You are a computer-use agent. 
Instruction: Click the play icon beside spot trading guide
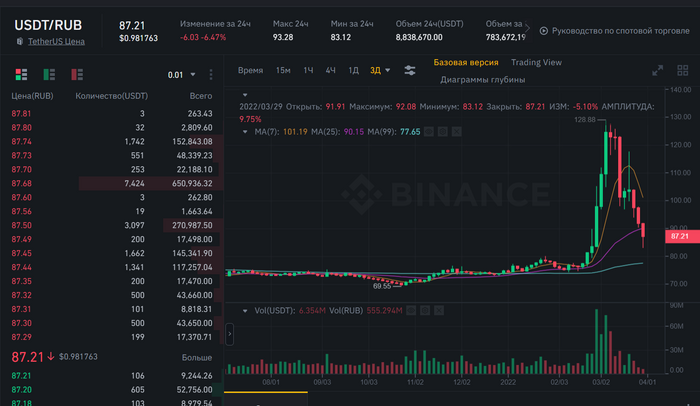click(x=543, y=32)
